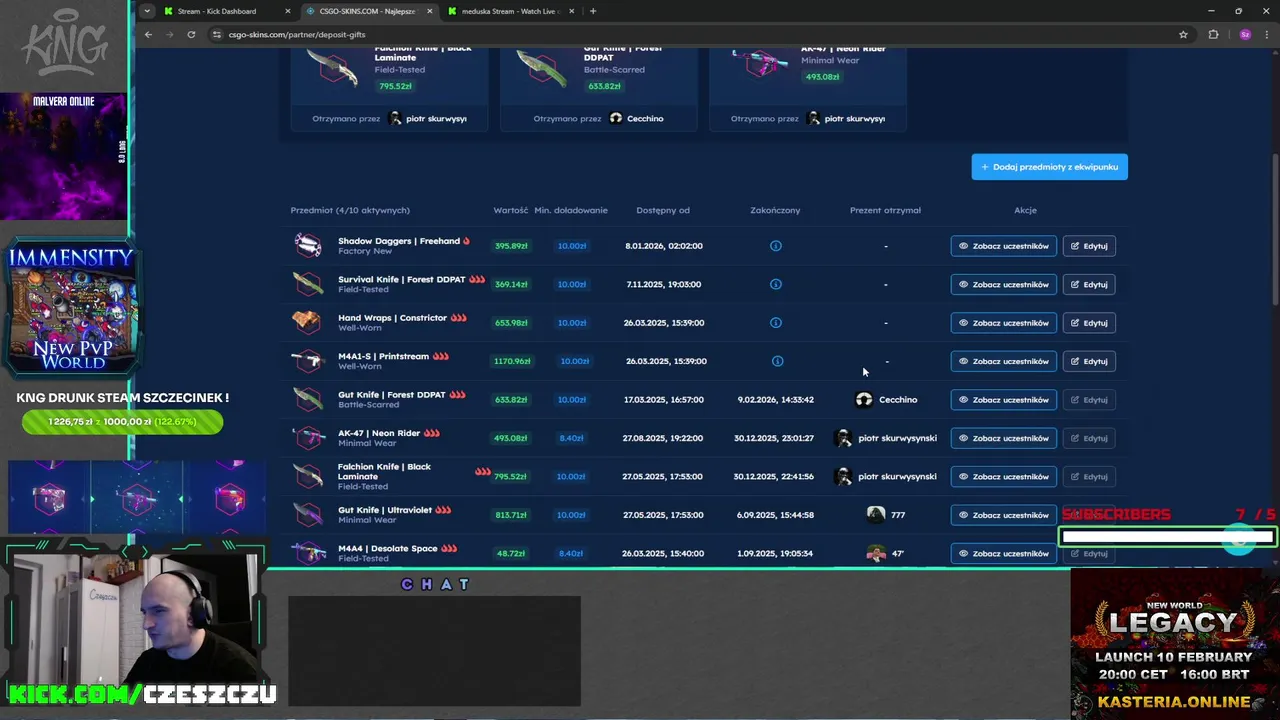Image resolution: width=1280 pixels, height=720 pixels.
Task: Click the 777 winner avatar
Action: [x=876, y=515]
